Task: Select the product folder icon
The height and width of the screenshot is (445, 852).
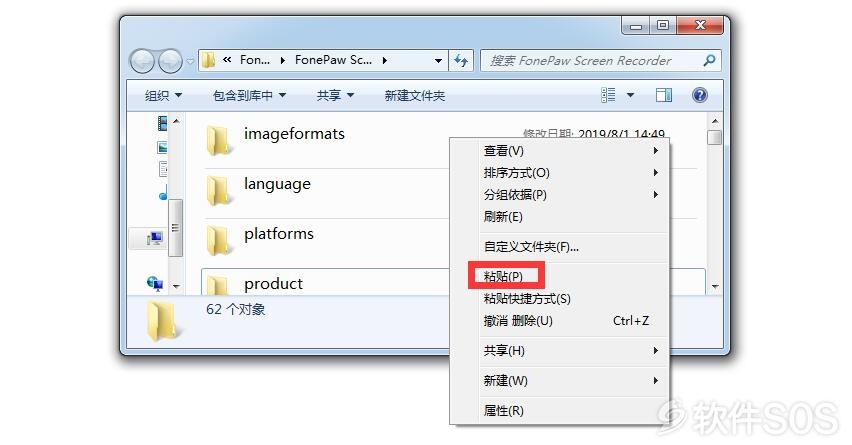Action: [x=218, y=284]
